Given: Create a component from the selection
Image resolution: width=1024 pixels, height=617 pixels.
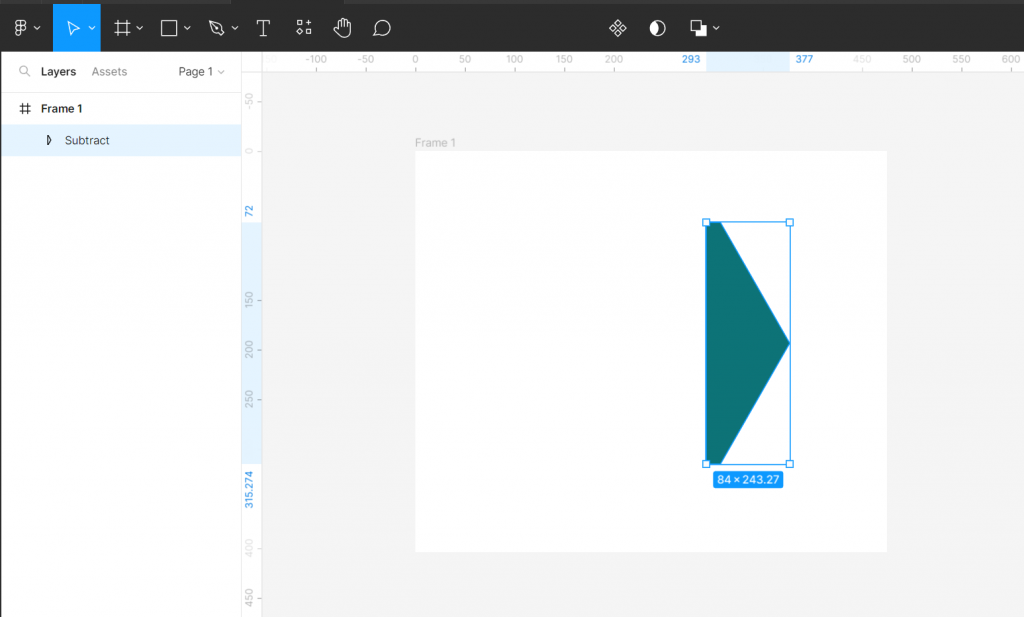Looking at the screenshot, I should [617, 27].
